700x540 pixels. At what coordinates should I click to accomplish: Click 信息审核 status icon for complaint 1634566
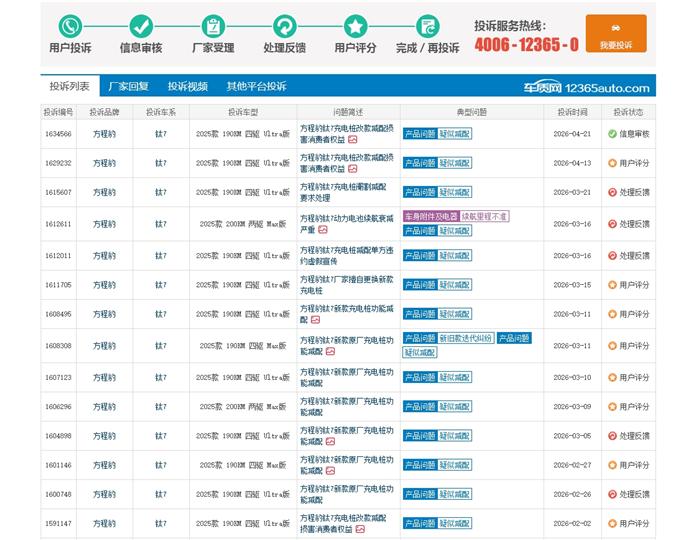(613, 134)
